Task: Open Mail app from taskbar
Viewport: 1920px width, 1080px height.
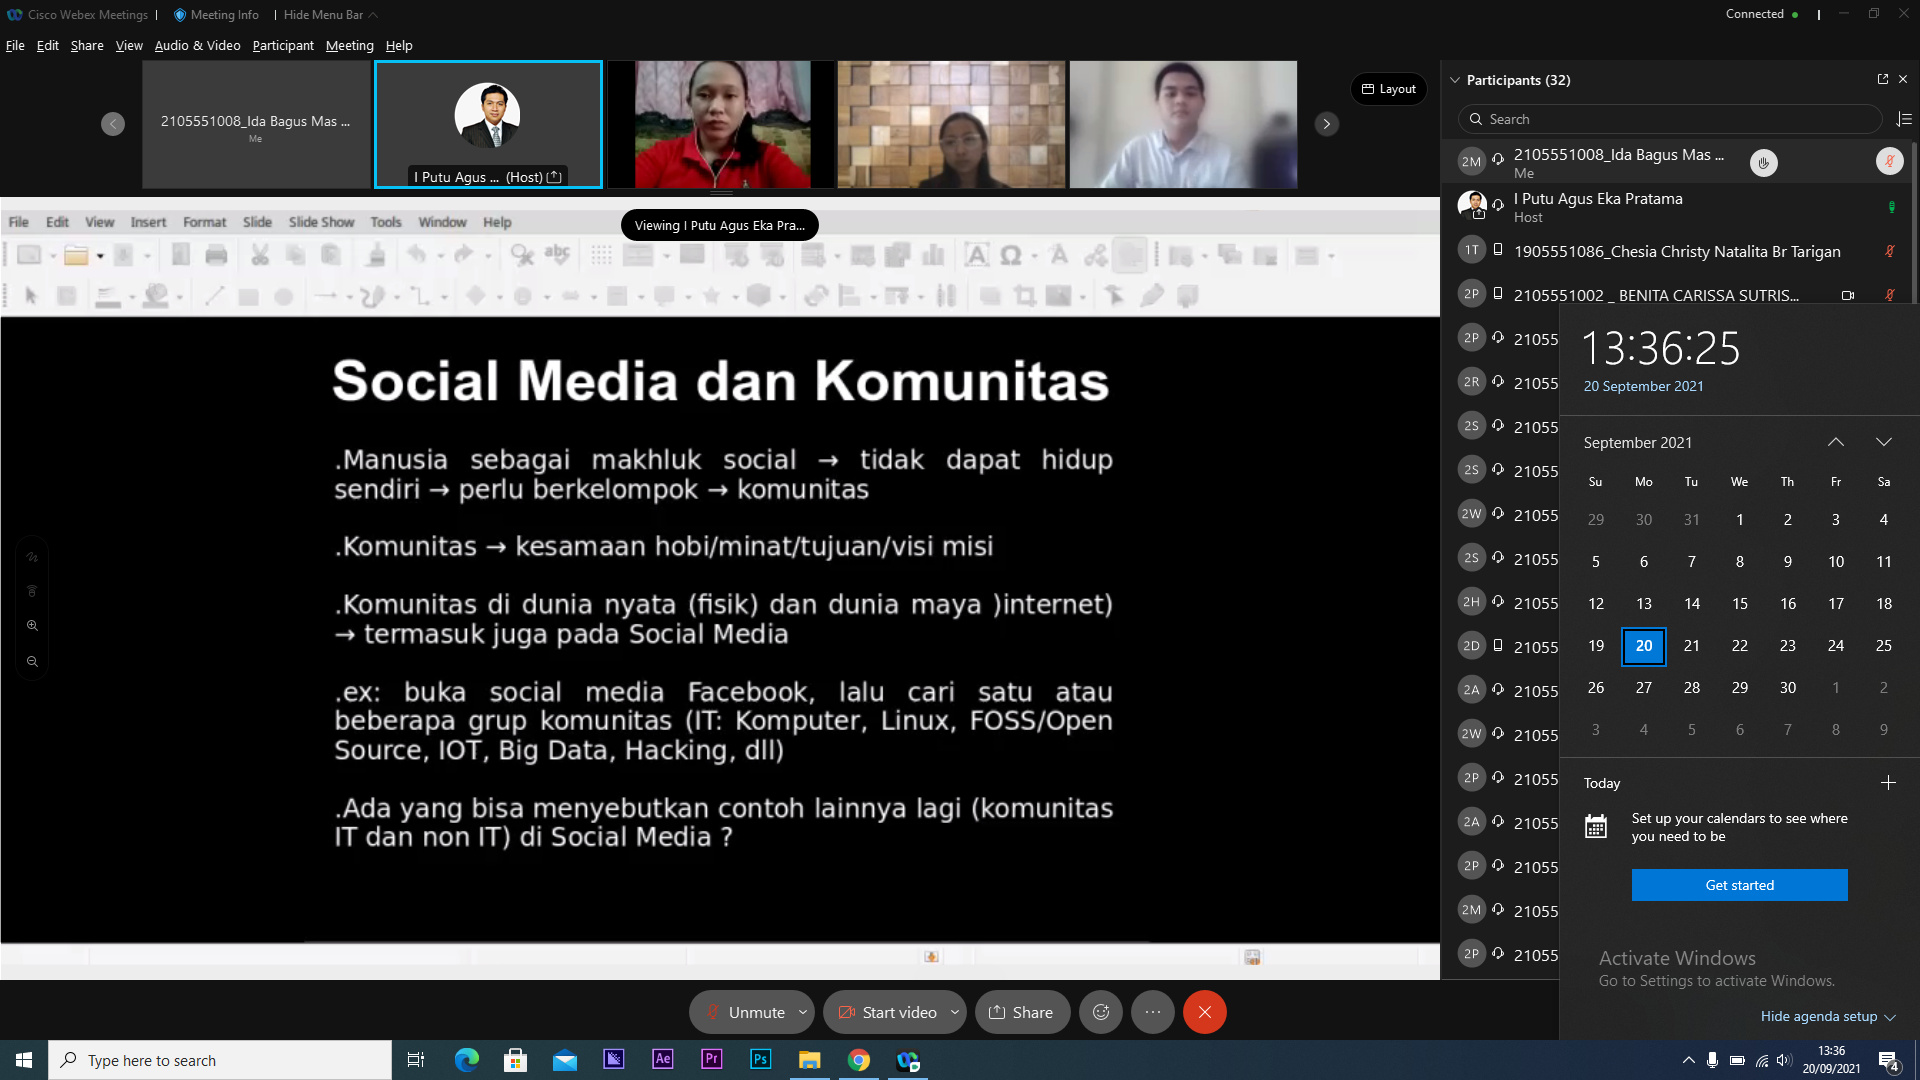Action: tap(565, 1060)
